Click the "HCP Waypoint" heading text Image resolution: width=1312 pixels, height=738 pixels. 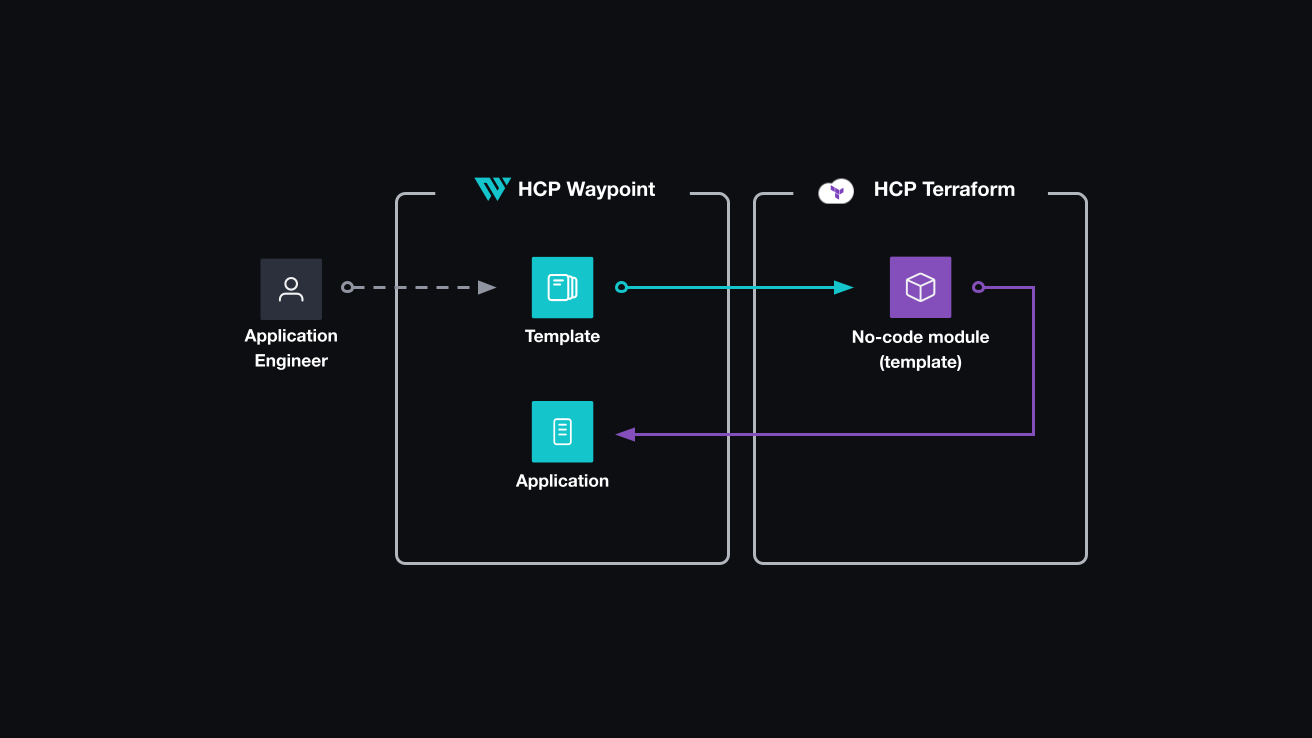[x=586, y=189]
